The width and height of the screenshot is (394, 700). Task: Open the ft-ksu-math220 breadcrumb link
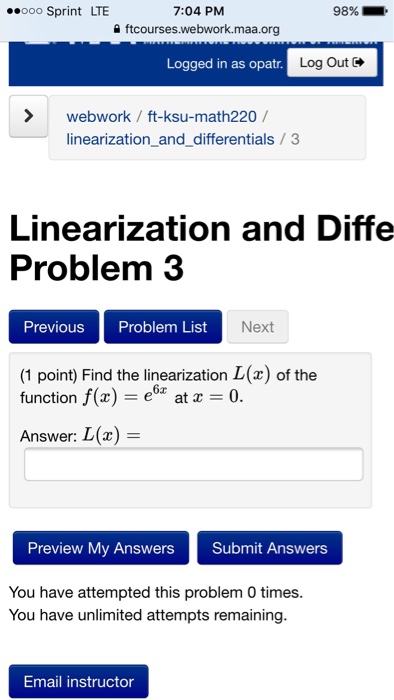tap(202, 117)
